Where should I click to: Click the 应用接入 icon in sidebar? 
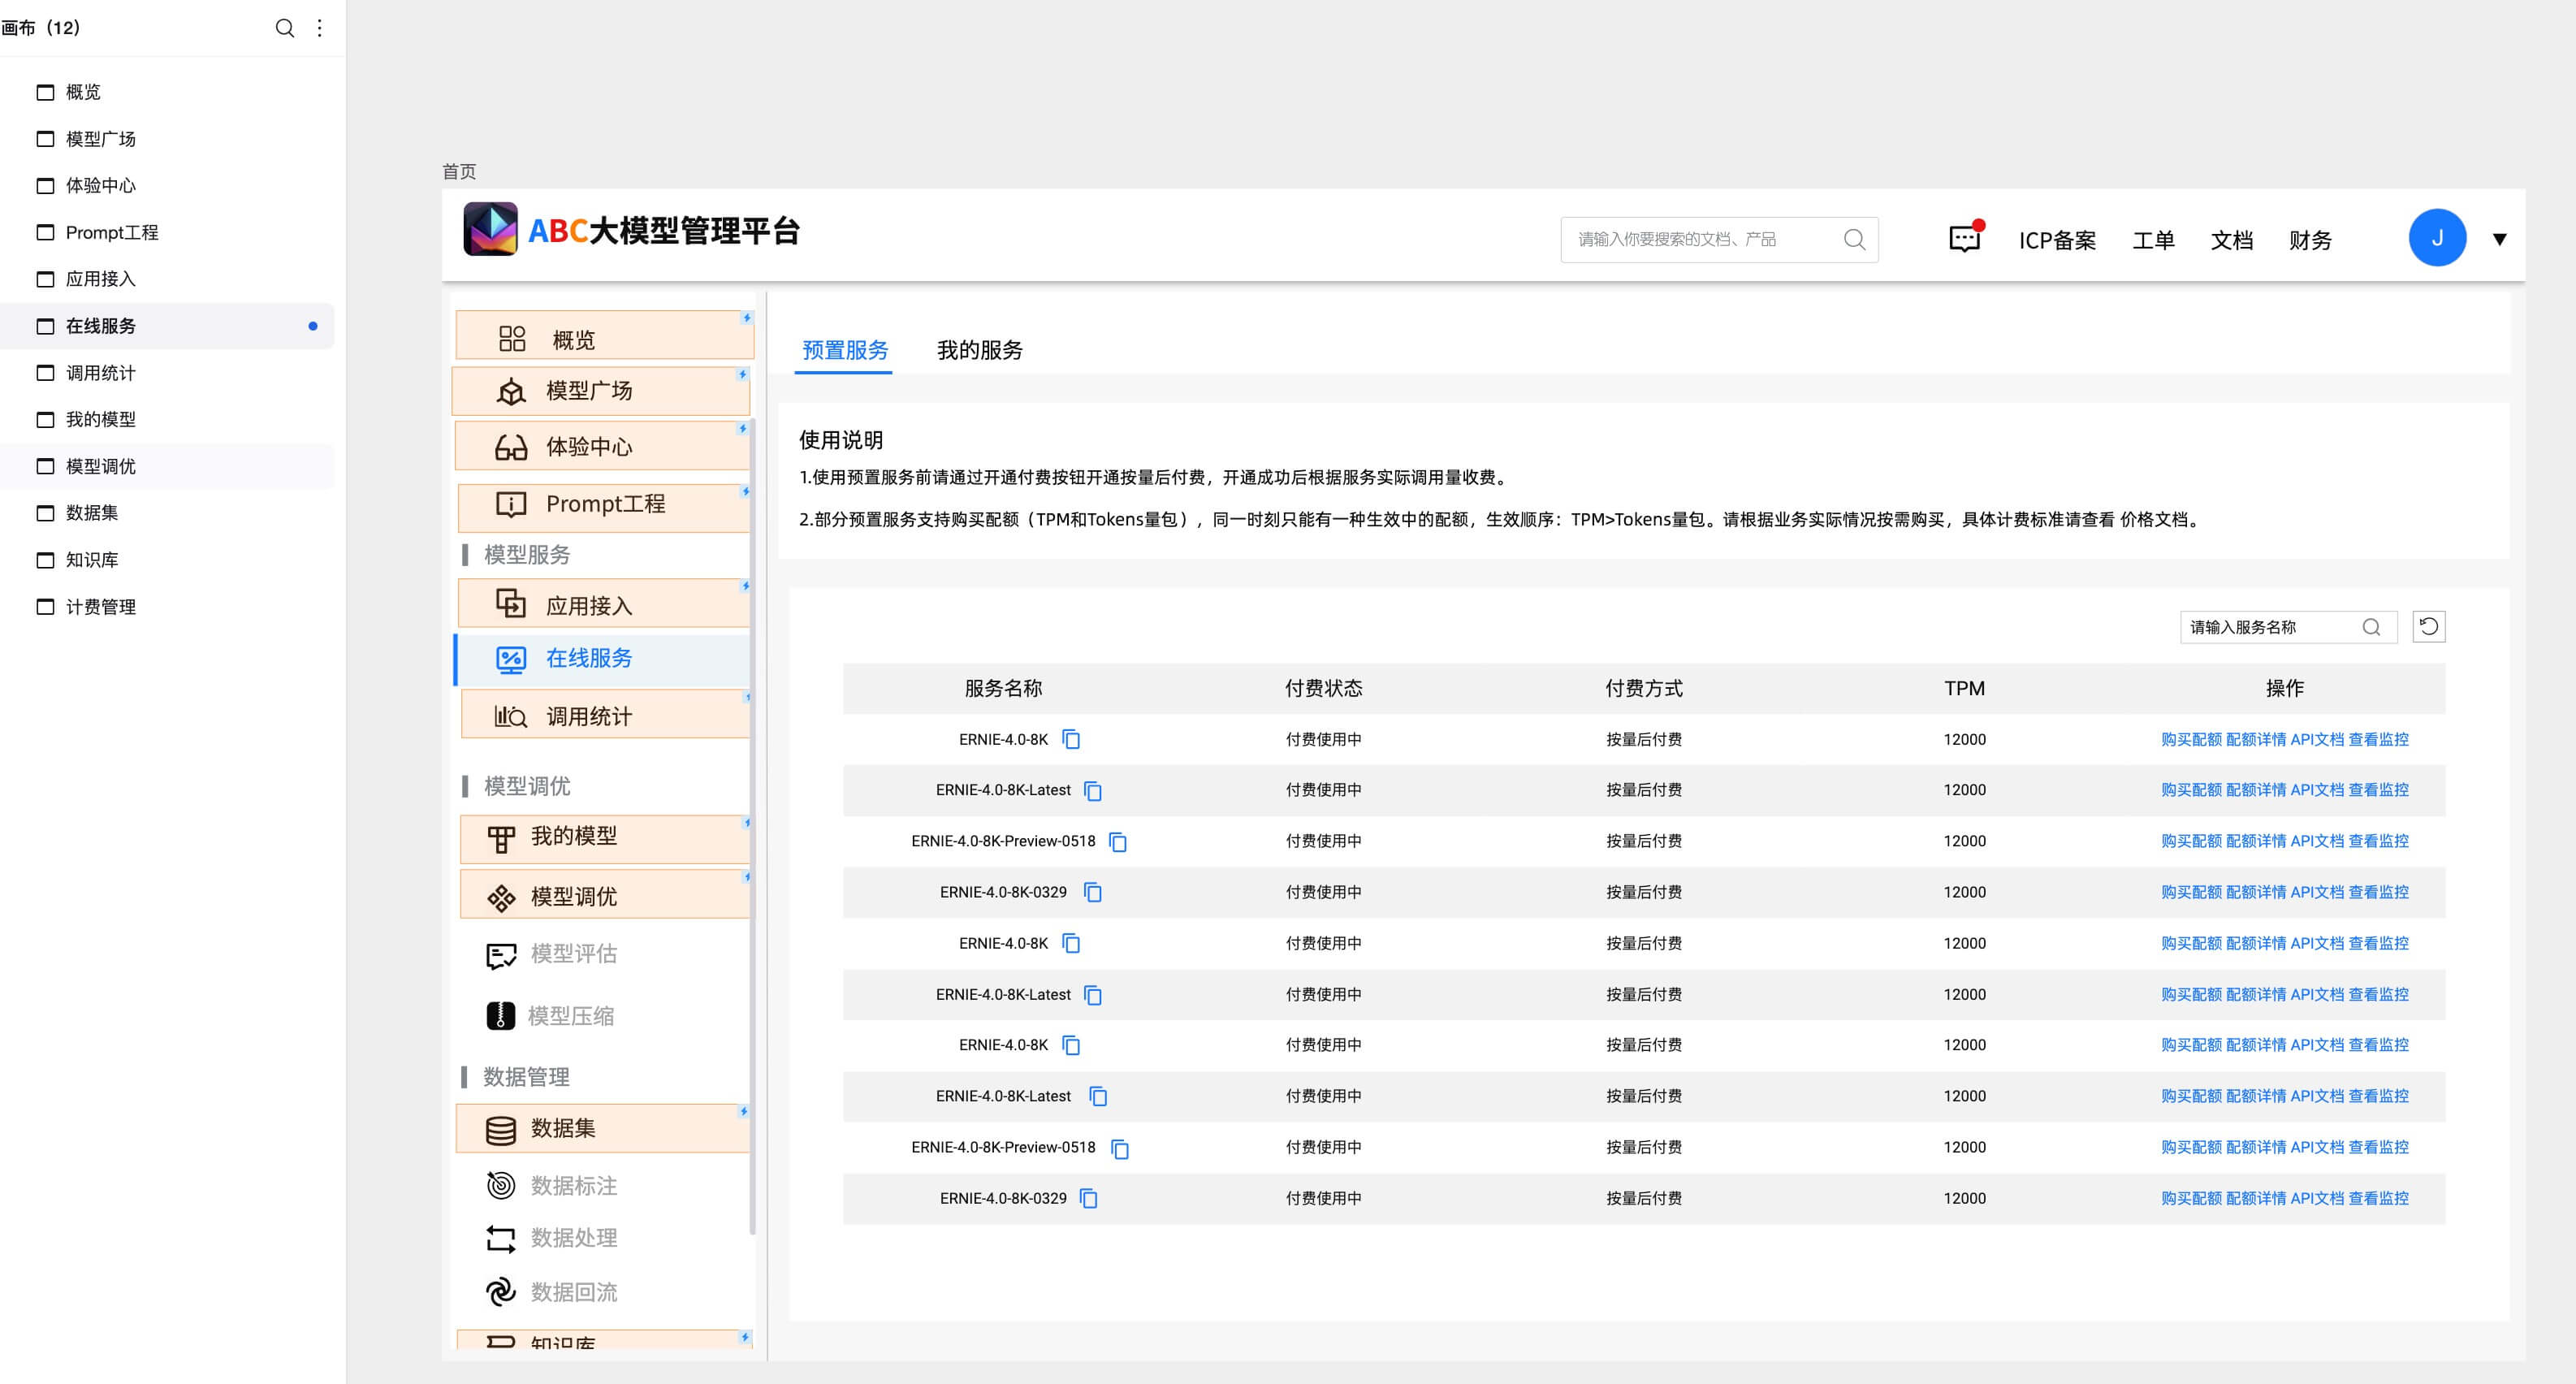(x=511, y=604)
